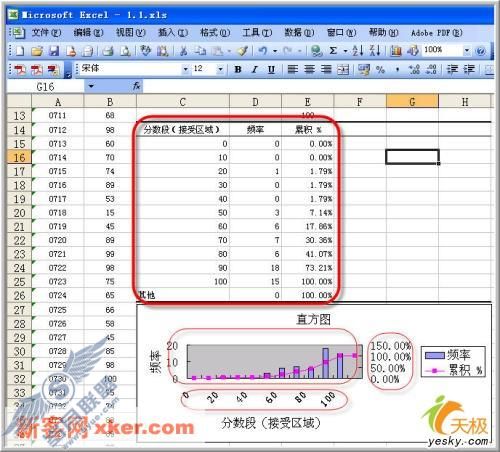
Task: Click the formula bar input field
Action: (x=317, y=87)
